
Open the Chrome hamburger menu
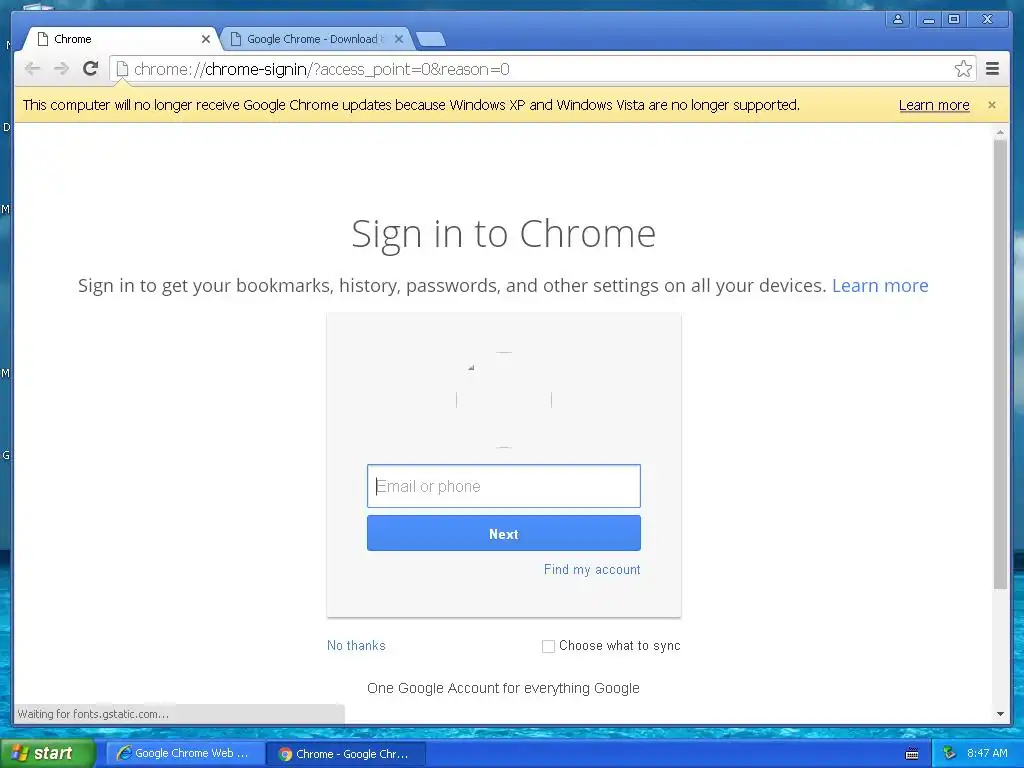tap(993, 69)
